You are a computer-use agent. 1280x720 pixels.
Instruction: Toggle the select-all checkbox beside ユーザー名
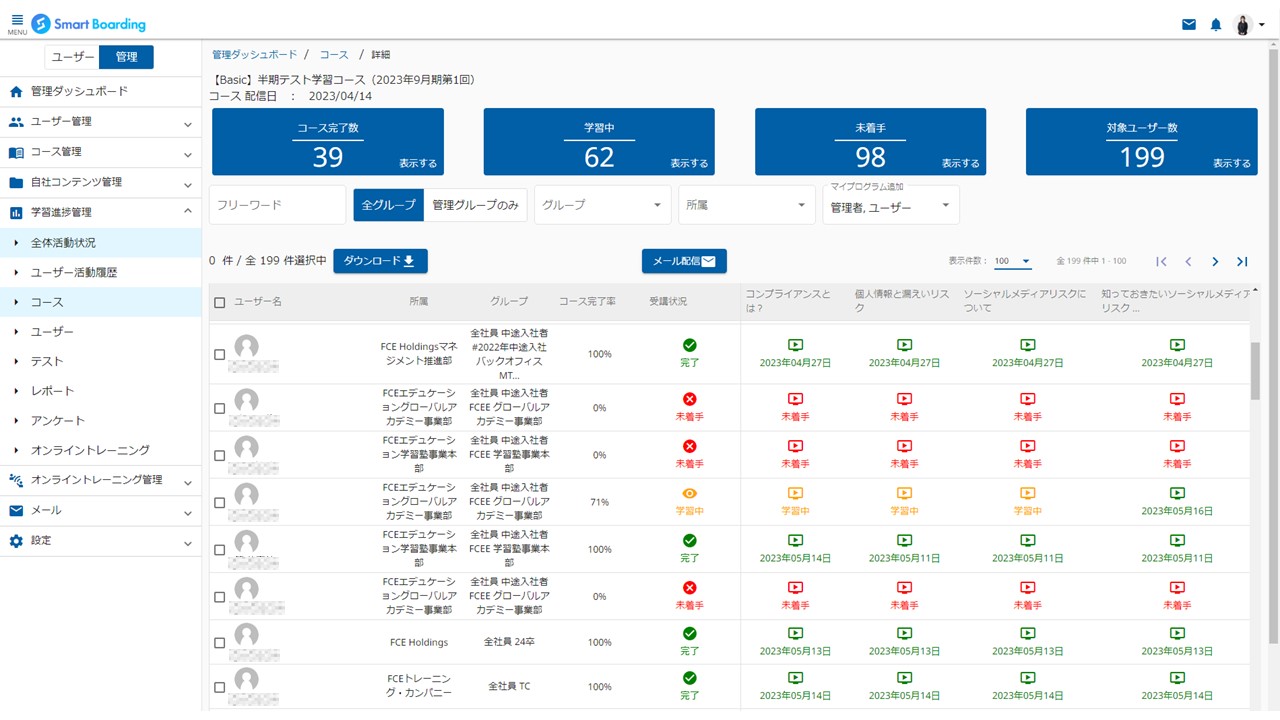pos(220,302)
